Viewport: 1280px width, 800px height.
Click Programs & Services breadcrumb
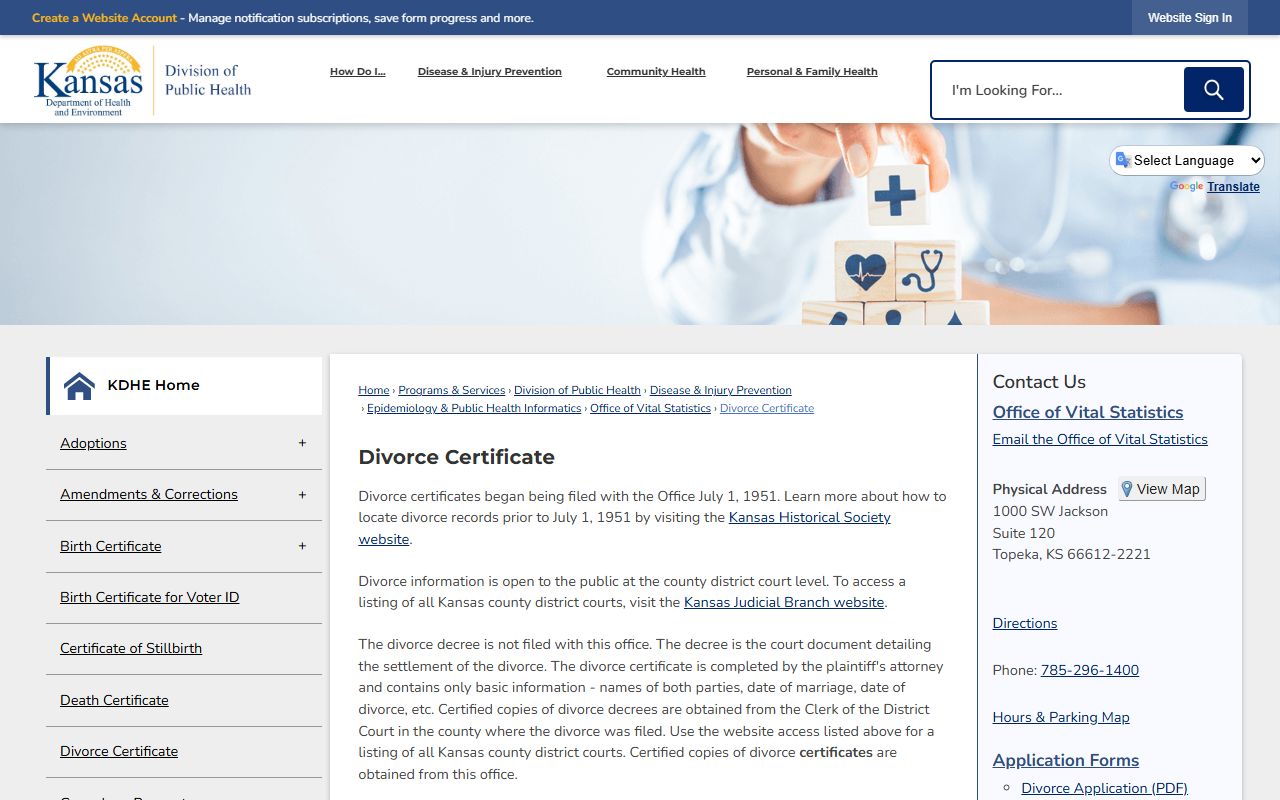click(452, 390)
